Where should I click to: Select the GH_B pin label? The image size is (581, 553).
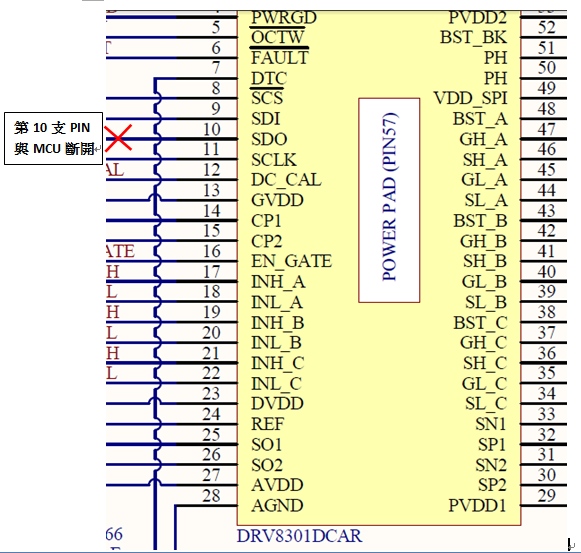click(x=484, y=241)
